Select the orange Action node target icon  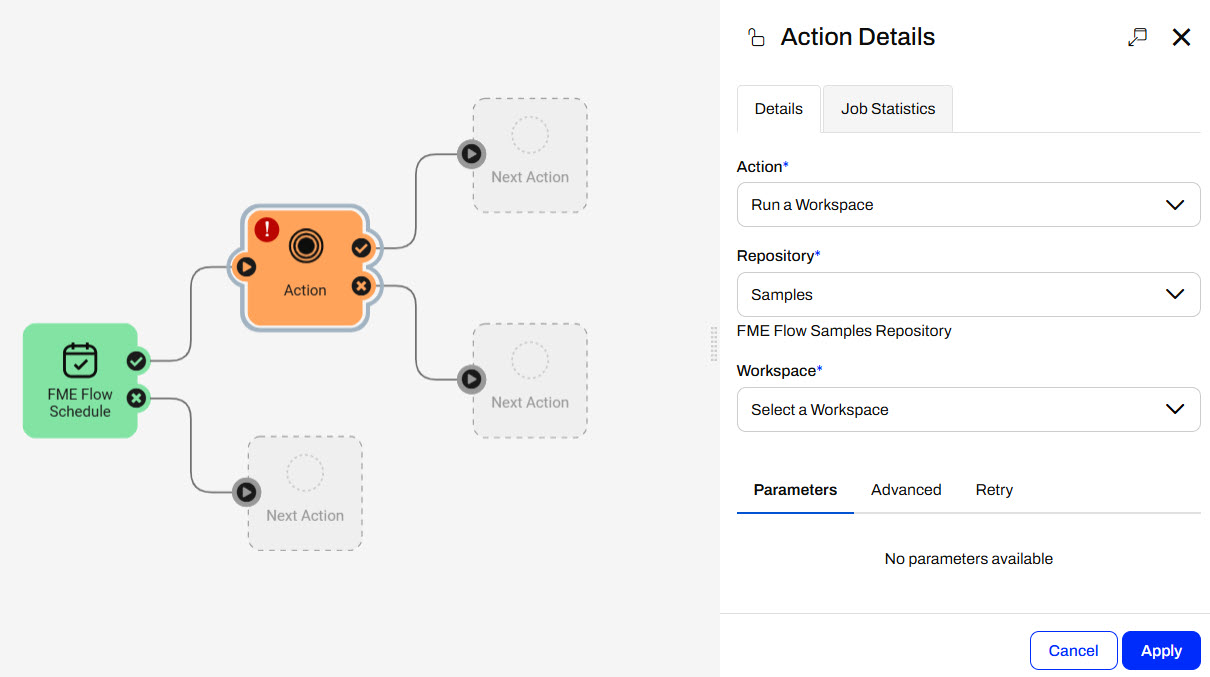tap(305, 245)
